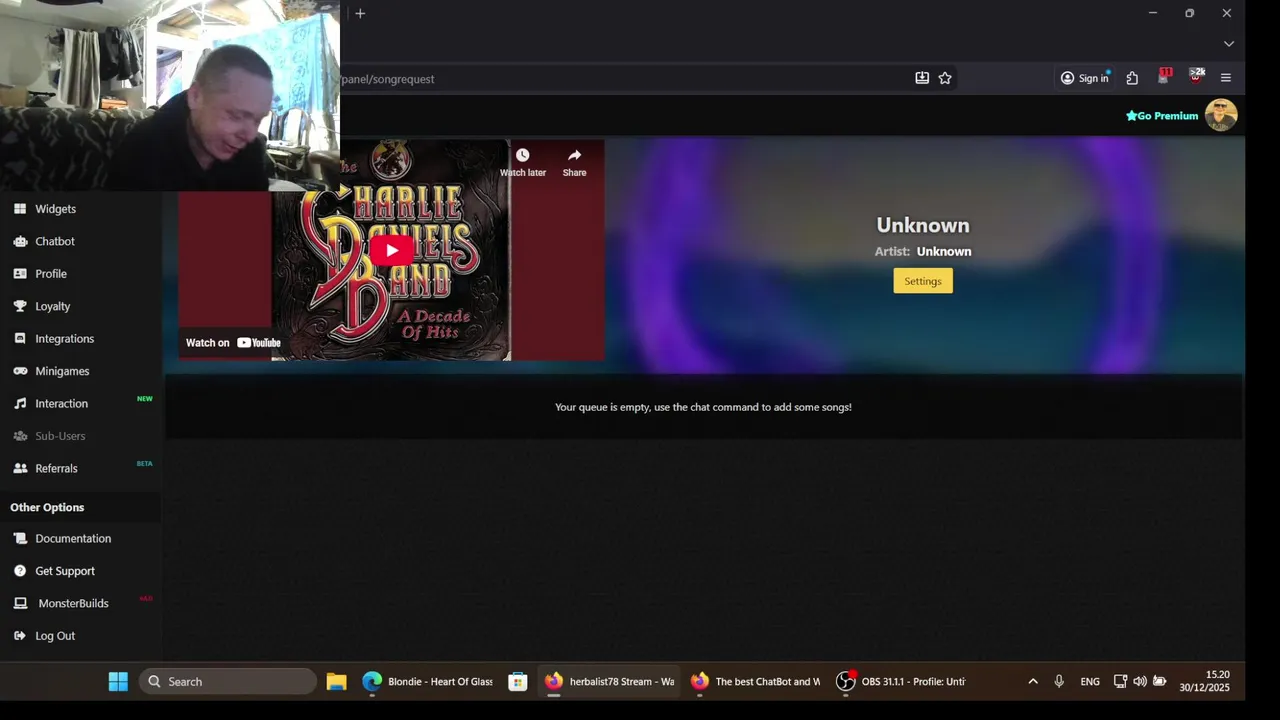Screen dimensions: 1280x720
Task: Switch to The best ChatBot Firefox window
Action: click(755, 681)
